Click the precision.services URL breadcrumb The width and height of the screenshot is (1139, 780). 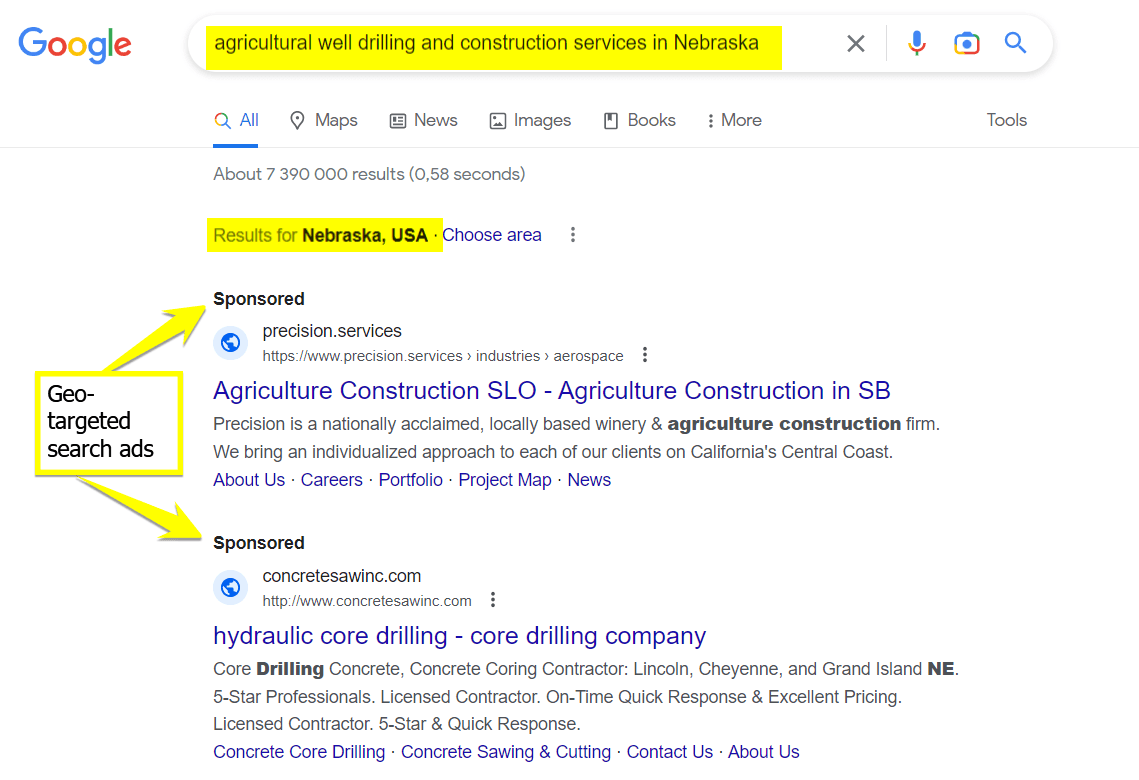442,356
